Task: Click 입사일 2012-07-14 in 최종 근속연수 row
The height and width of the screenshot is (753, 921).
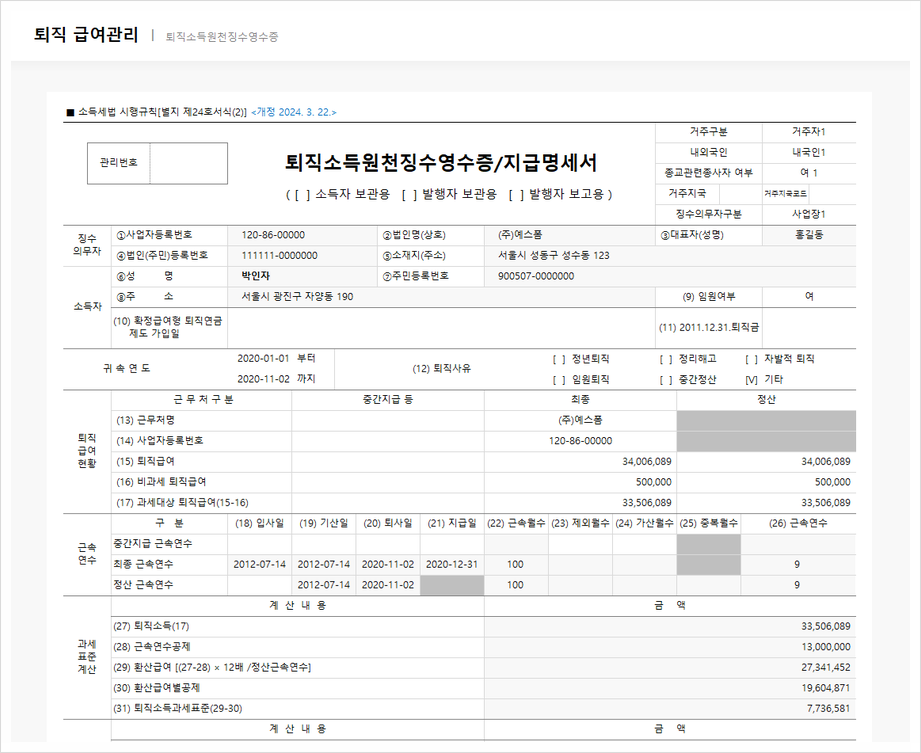Action: (x=260, y=564)
